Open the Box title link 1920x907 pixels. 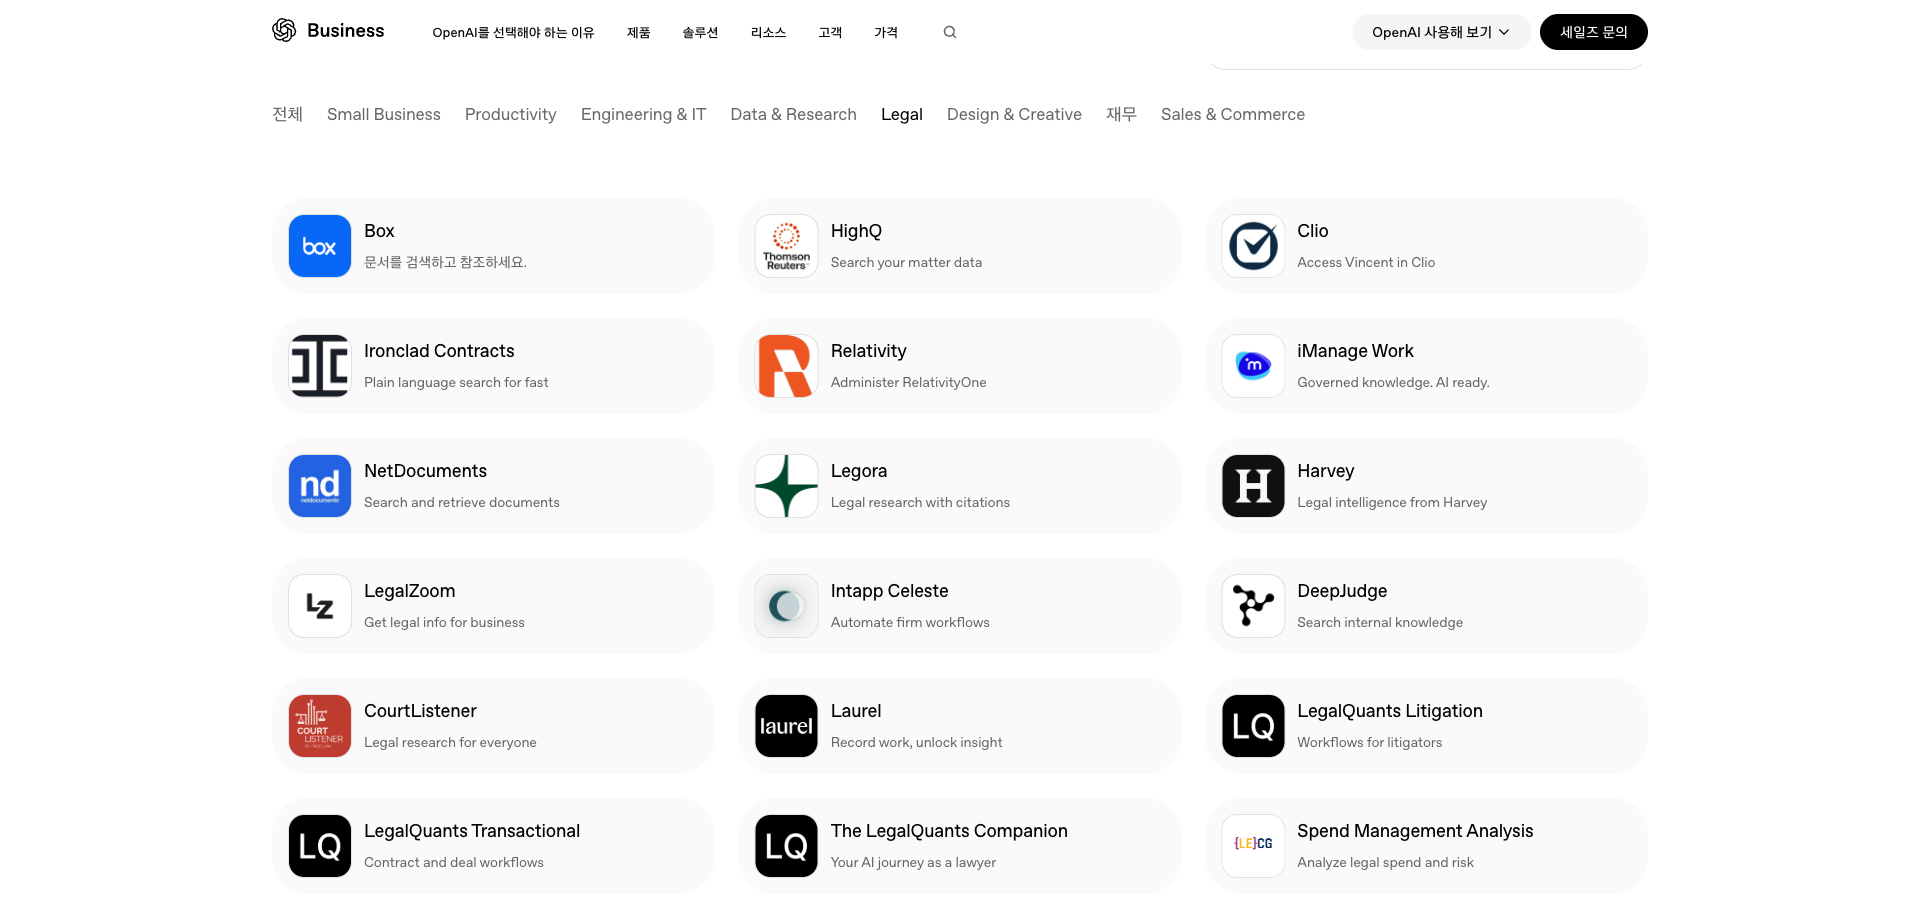[x=379, y=231]
